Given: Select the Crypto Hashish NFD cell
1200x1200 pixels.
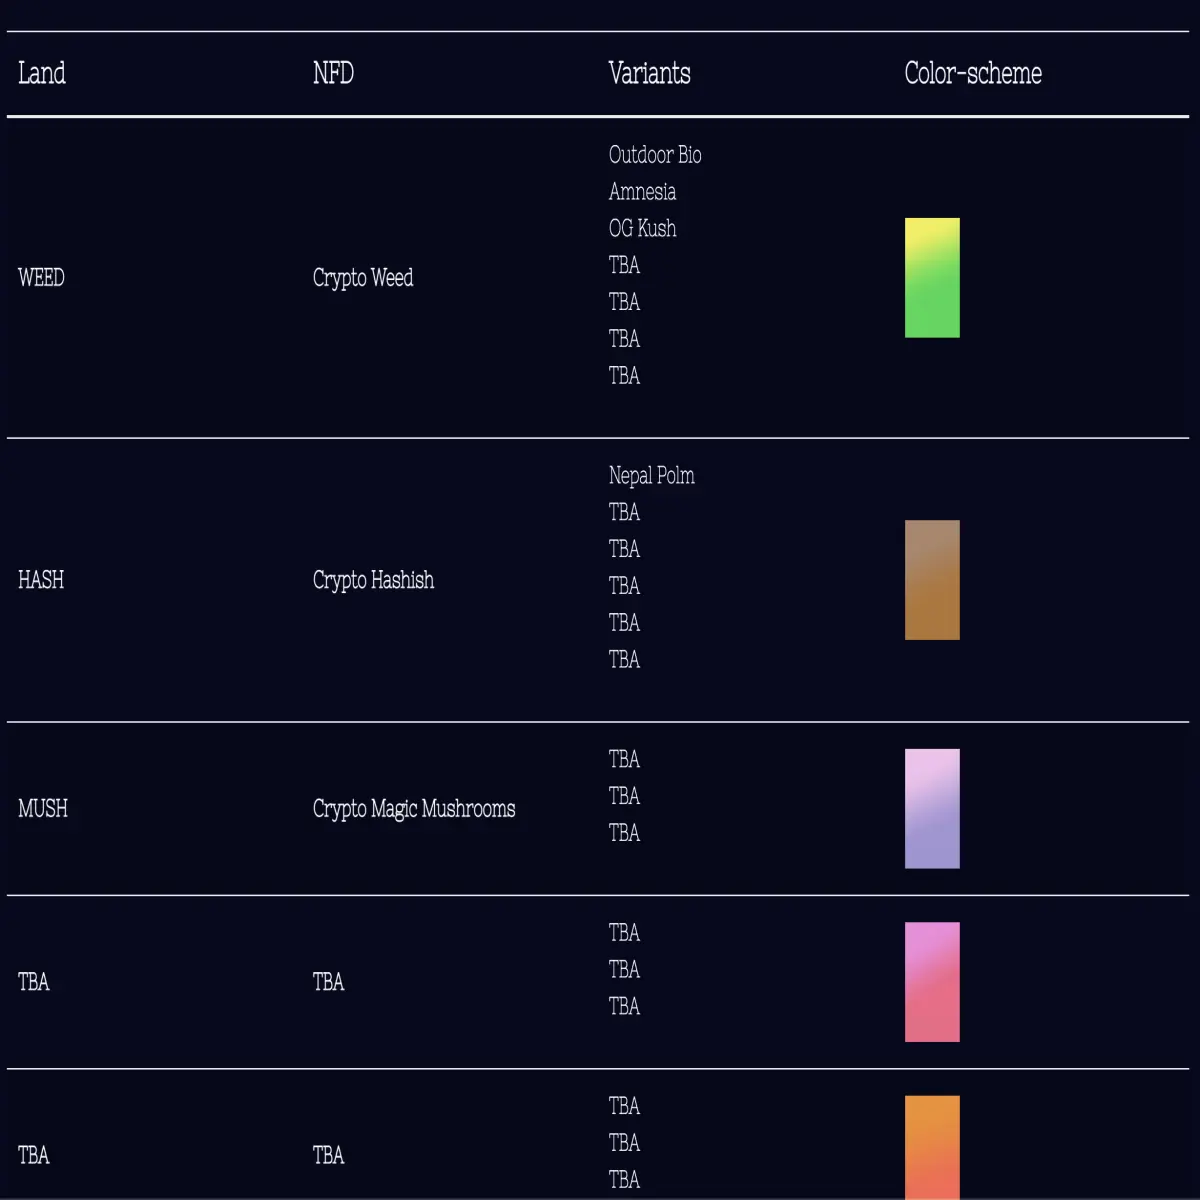Looking at the screenshot, I should coord(373,580).
